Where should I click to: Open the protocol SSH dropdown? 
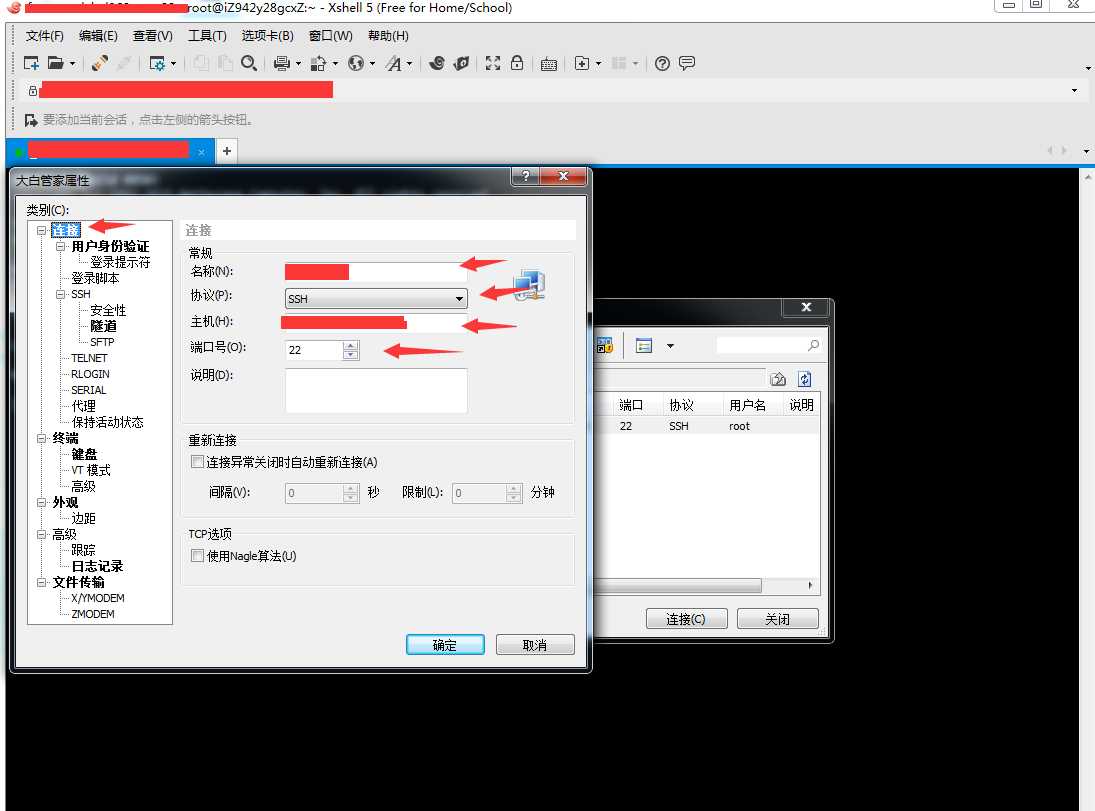(x=376, y=298)
